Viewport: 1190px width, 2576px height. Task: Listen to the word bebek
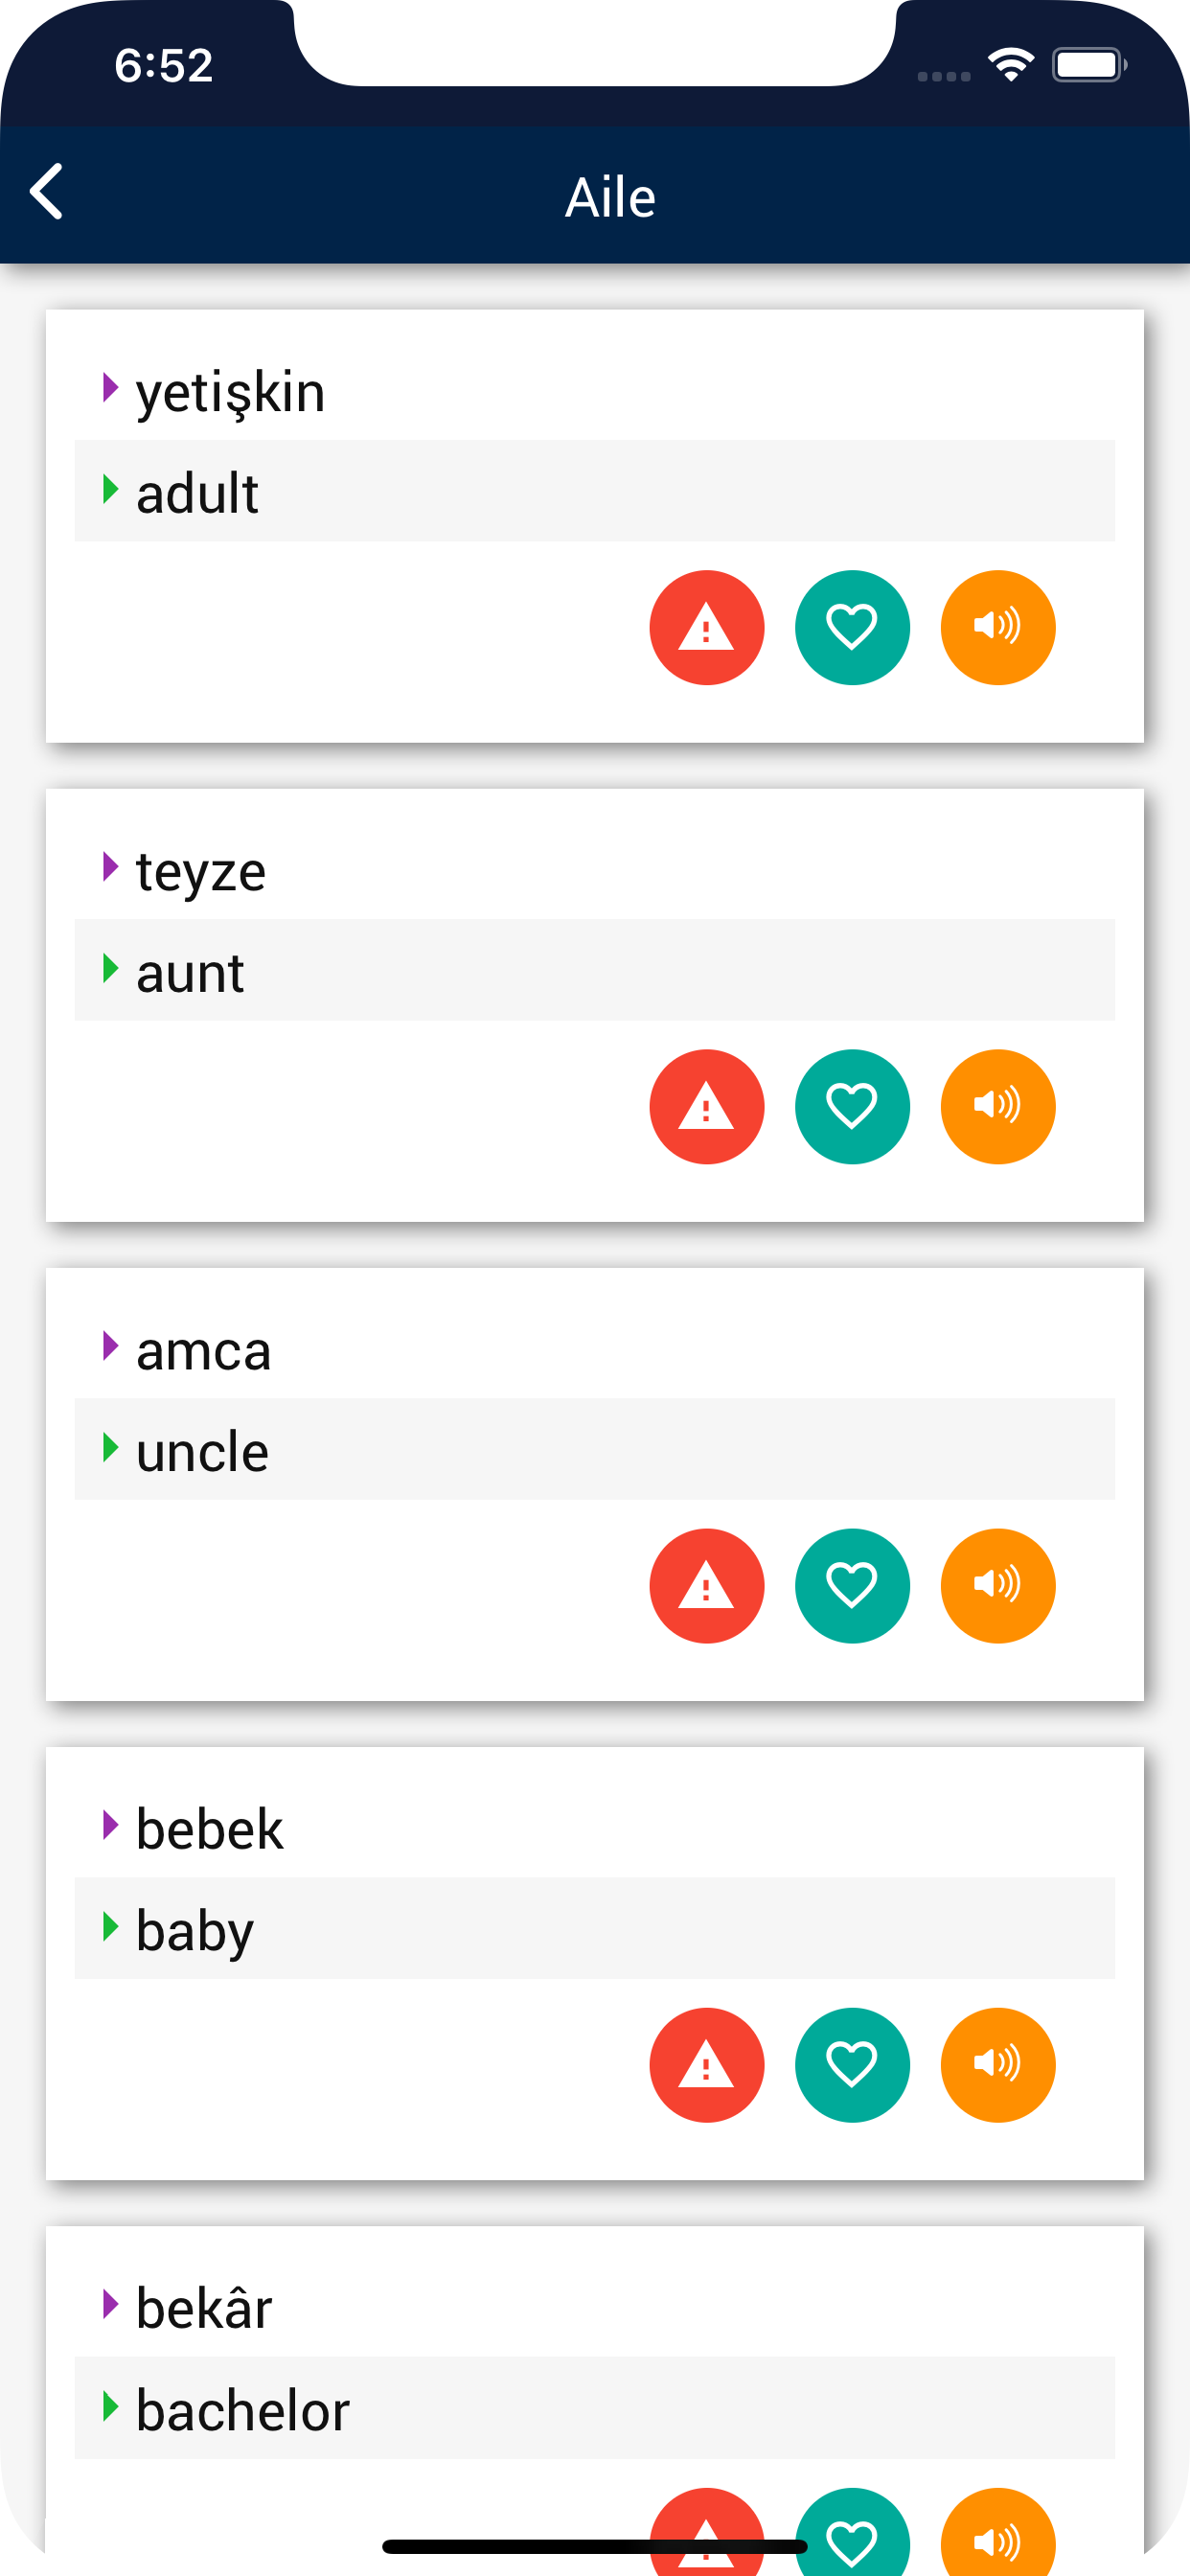[x=997, y=2064]
